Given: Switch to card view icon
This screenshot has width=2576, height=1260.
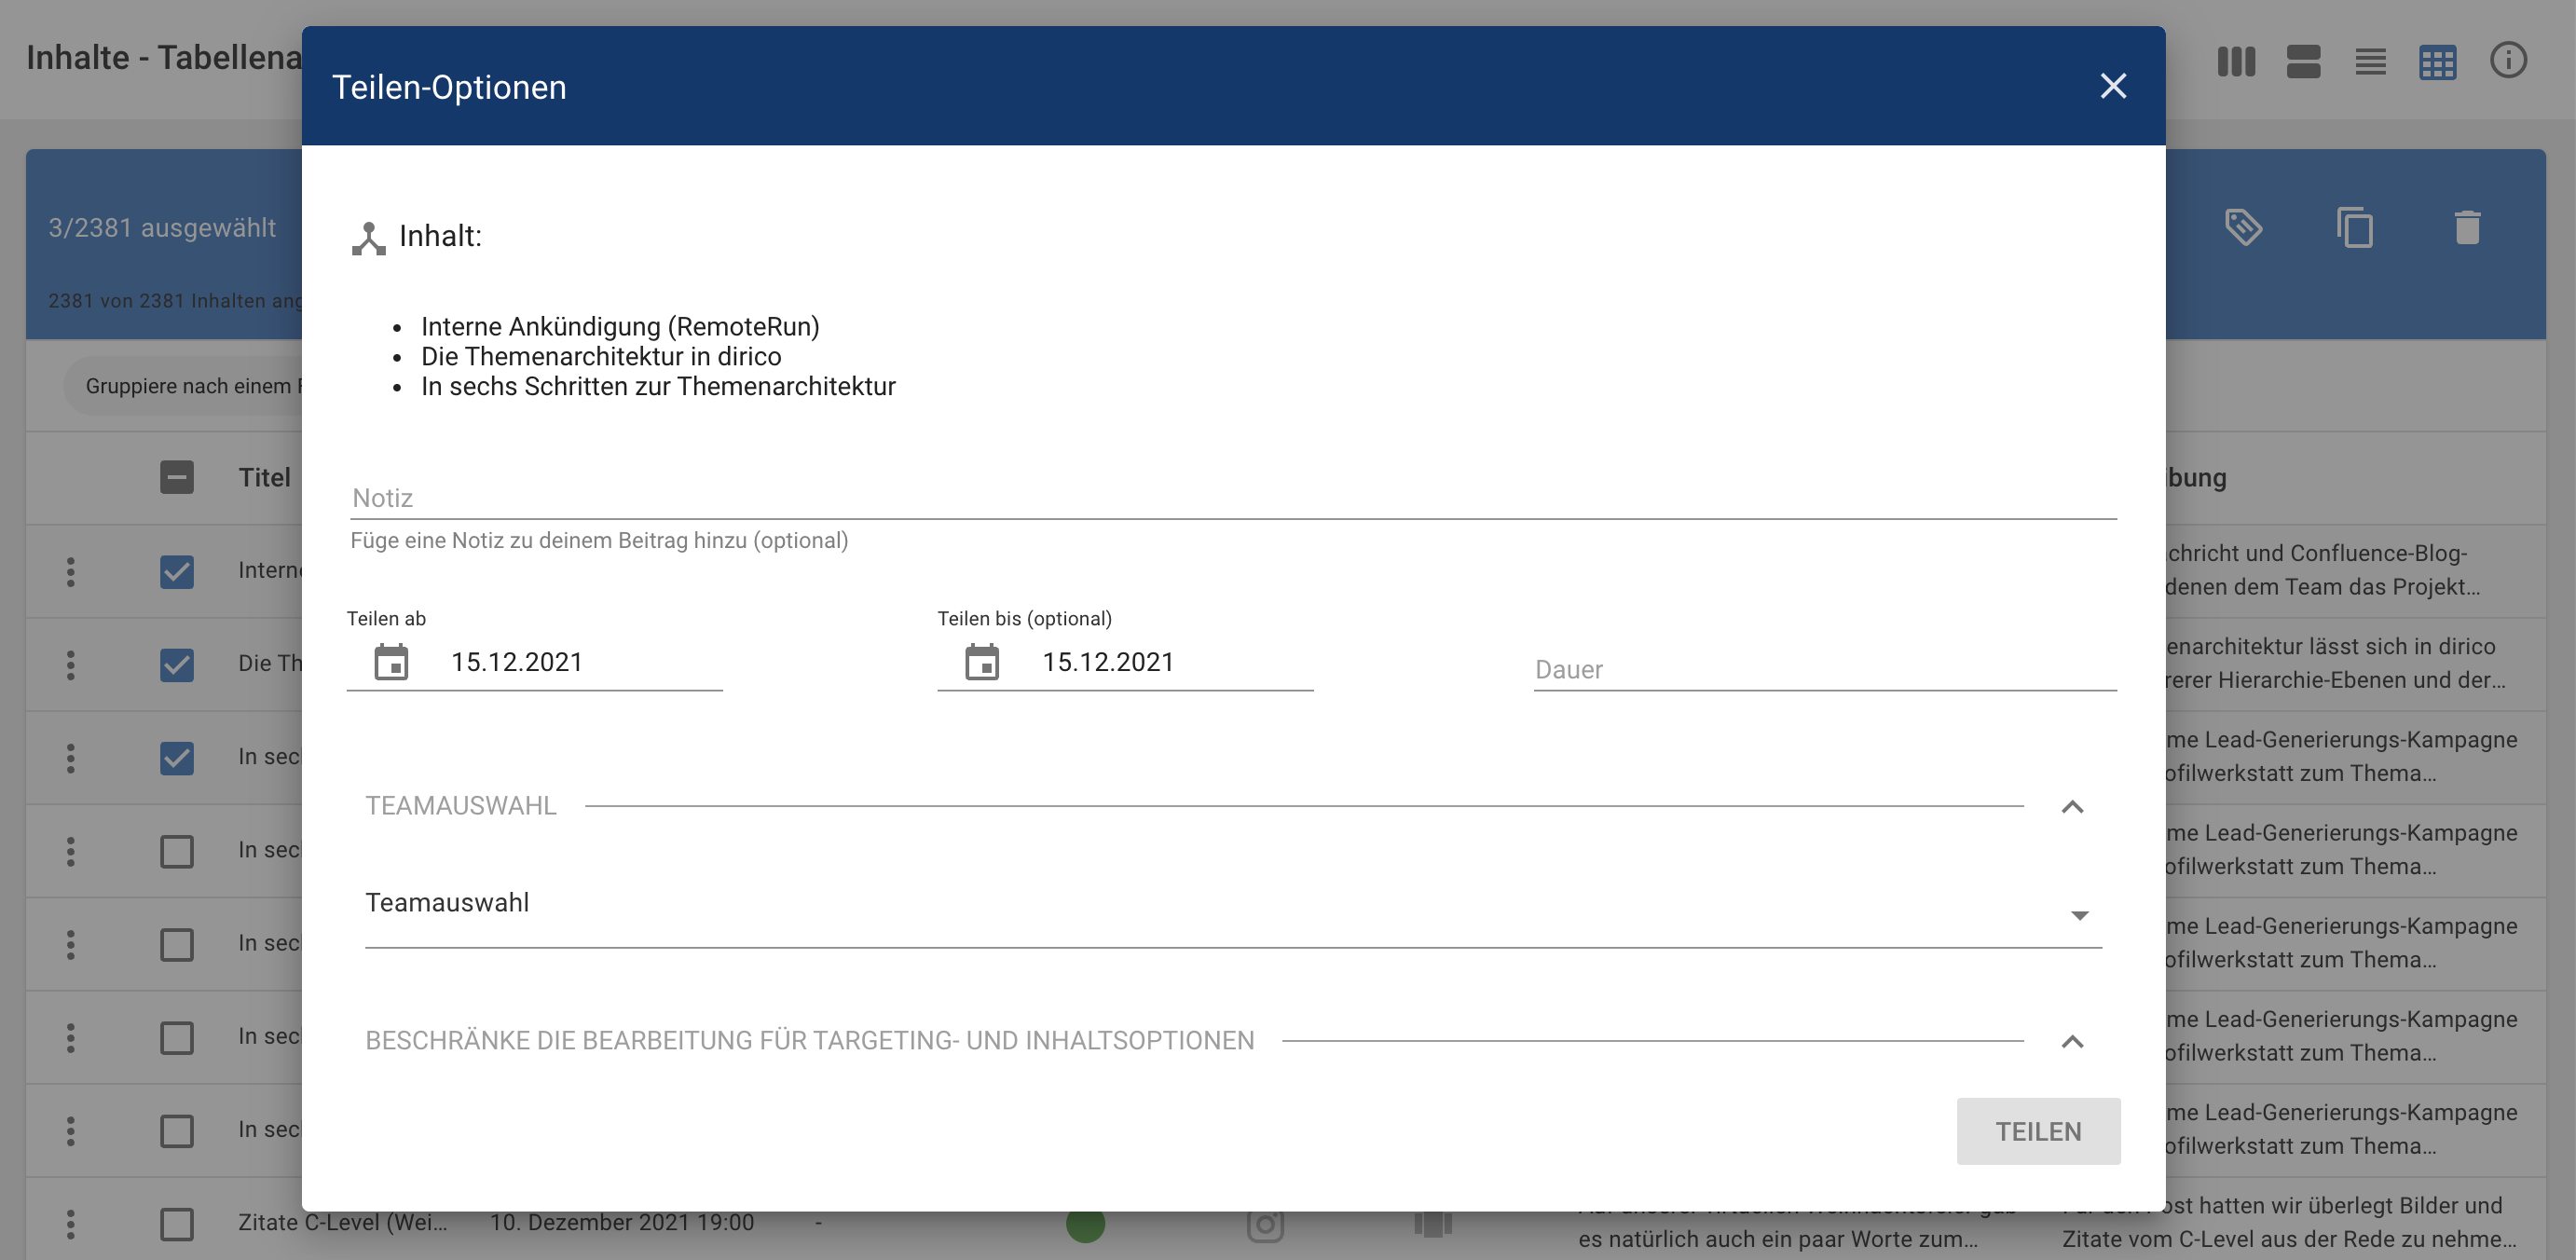Looking at the screenshot, I should point(2303,61).
